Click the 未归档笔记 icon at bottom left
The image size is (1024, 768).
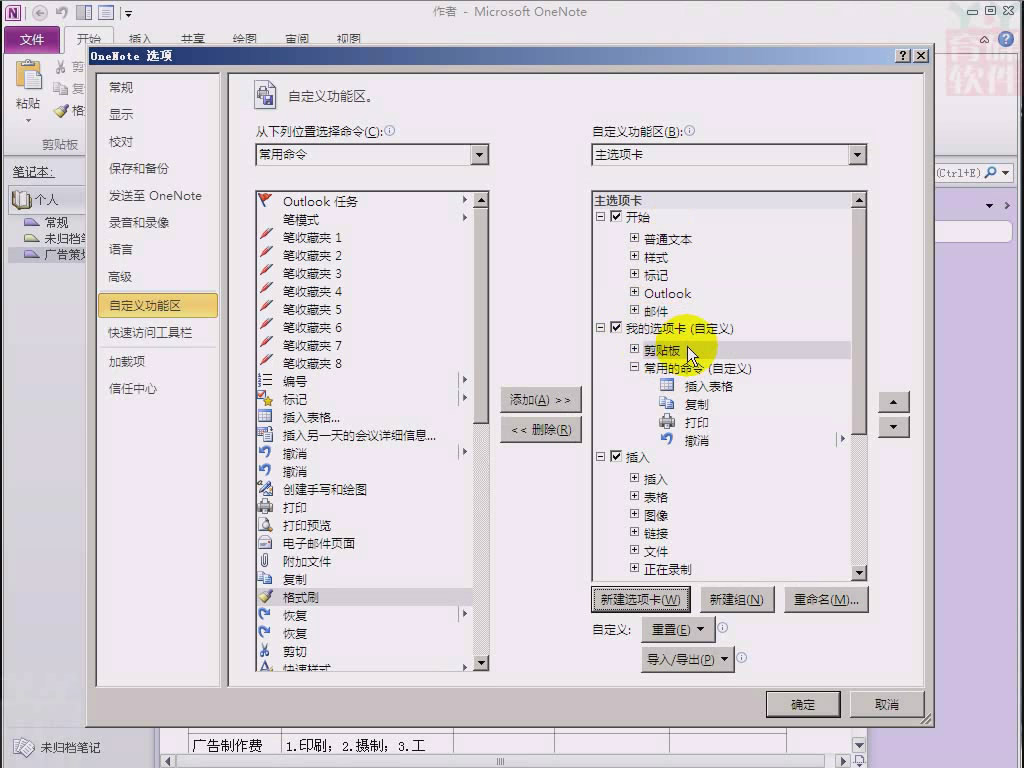pyautogui.click(x=24, y=746)
